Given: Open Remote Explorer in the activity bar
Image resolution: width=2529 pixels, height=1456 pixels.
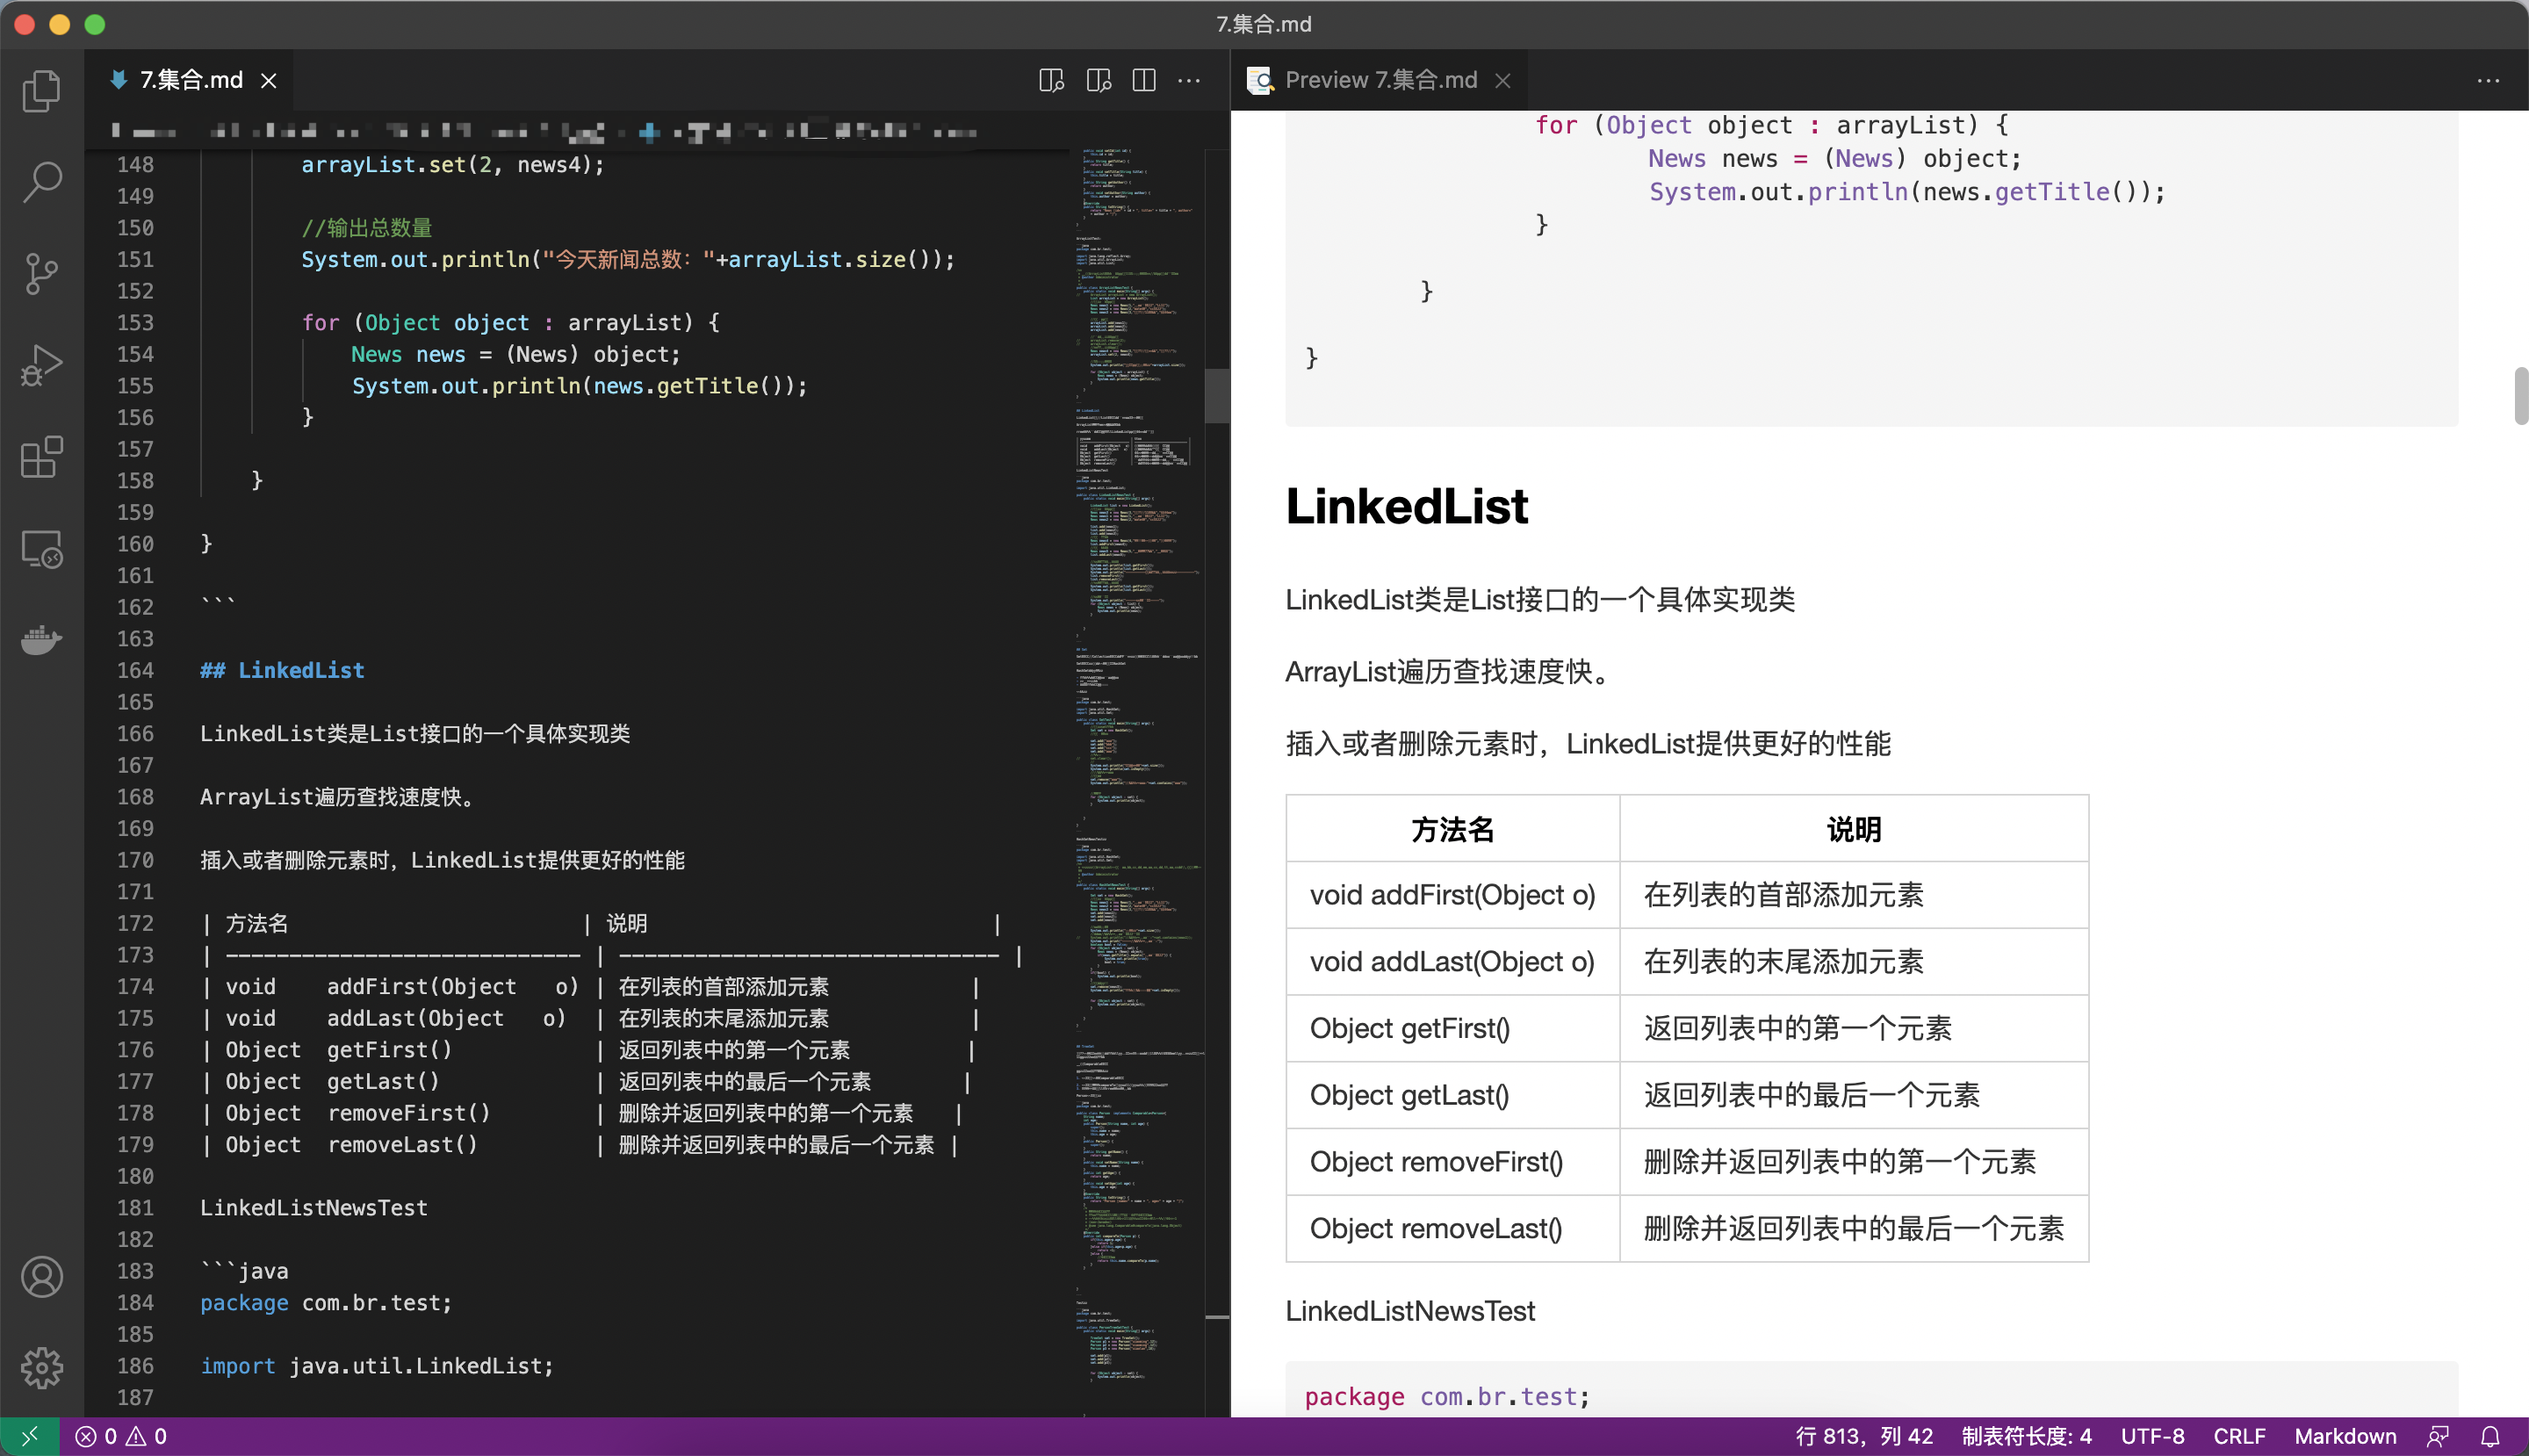Looking at the screenshot, I should (x=41, y=548).
